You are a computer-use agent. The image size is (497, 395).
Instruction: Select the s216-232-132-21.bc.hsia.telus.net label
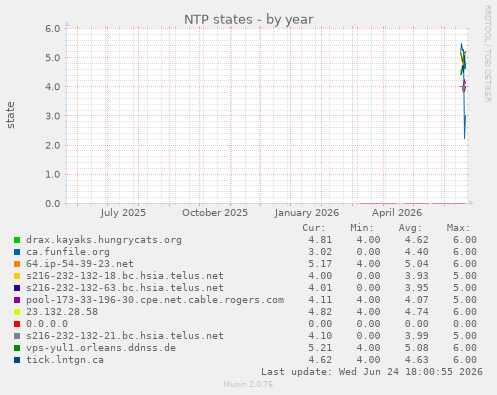(125, 336)
